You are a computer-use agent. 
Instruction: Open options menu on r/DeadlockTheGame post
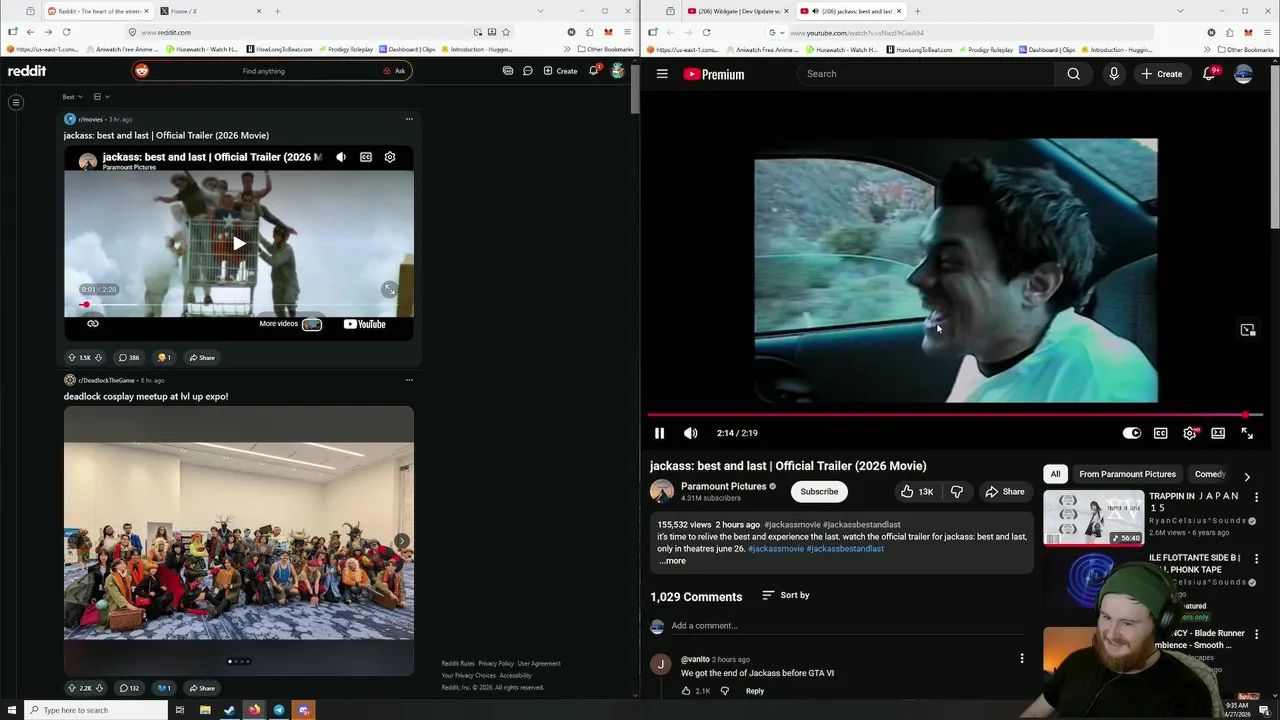pyautogui.click(x=409, y=380)
